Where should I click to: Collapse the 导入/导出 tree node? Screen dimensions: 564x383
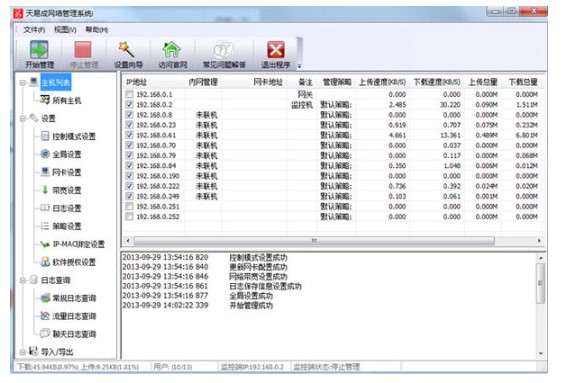coord(23,352)
